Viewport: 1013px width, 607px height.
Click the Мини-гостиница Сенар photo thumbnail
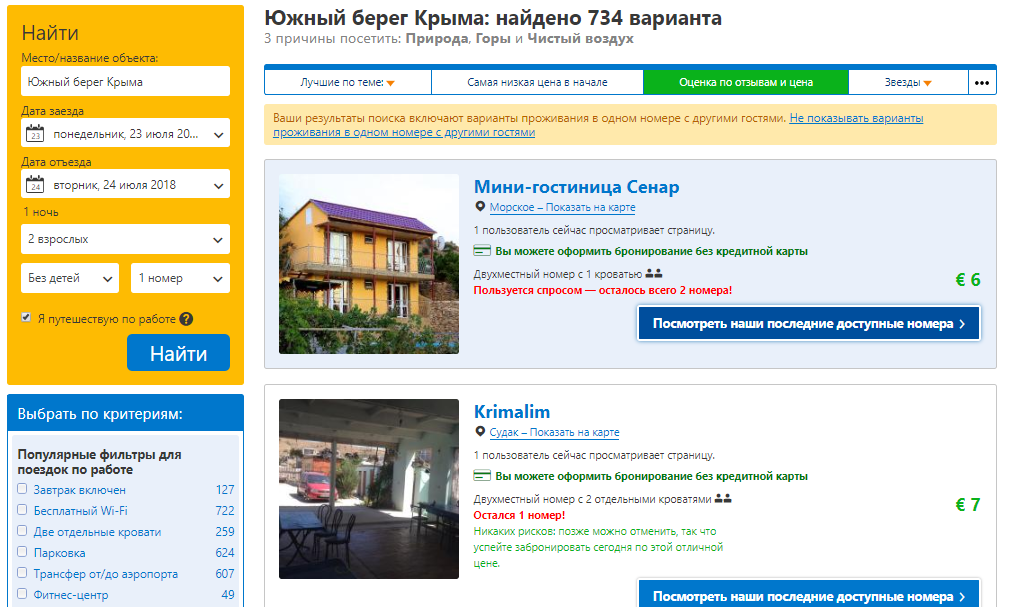[367, 264]
